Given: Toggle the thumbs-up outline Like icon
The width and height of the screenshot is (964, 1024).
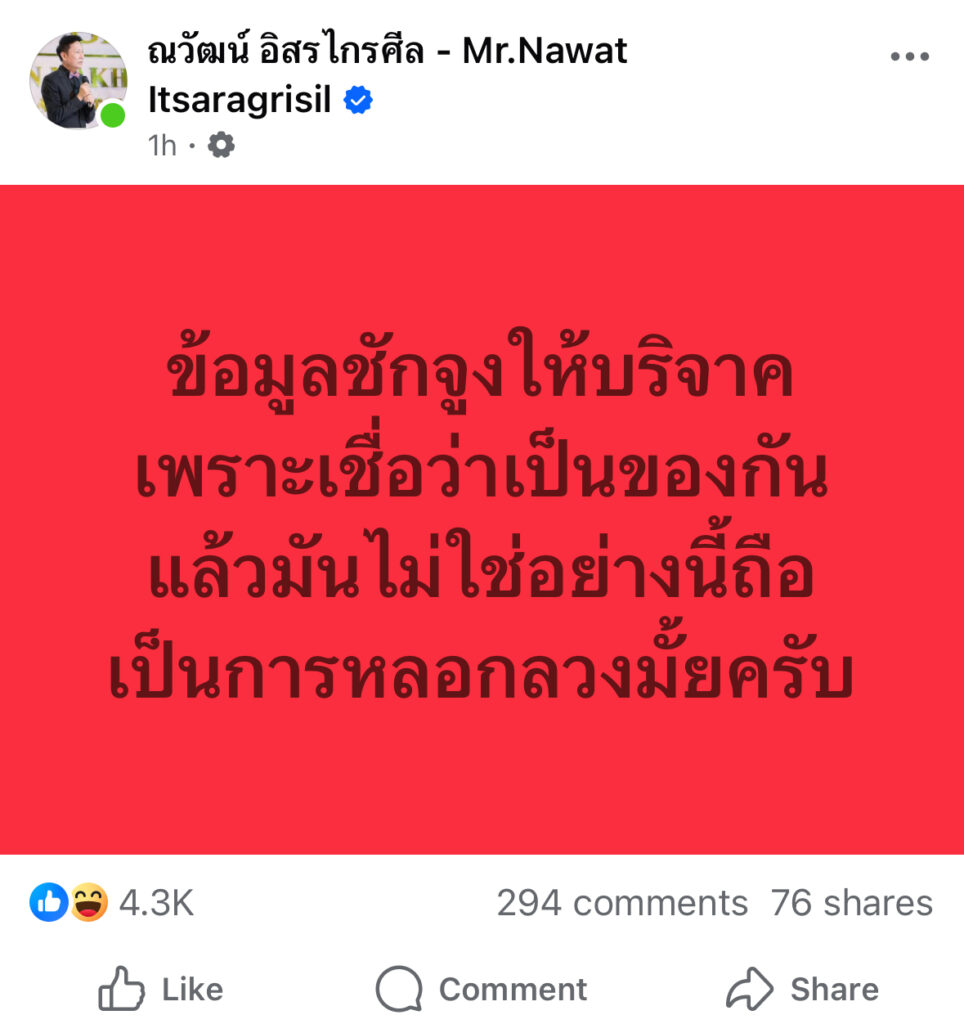Looking at the screenshot, I should pos(121,988).
